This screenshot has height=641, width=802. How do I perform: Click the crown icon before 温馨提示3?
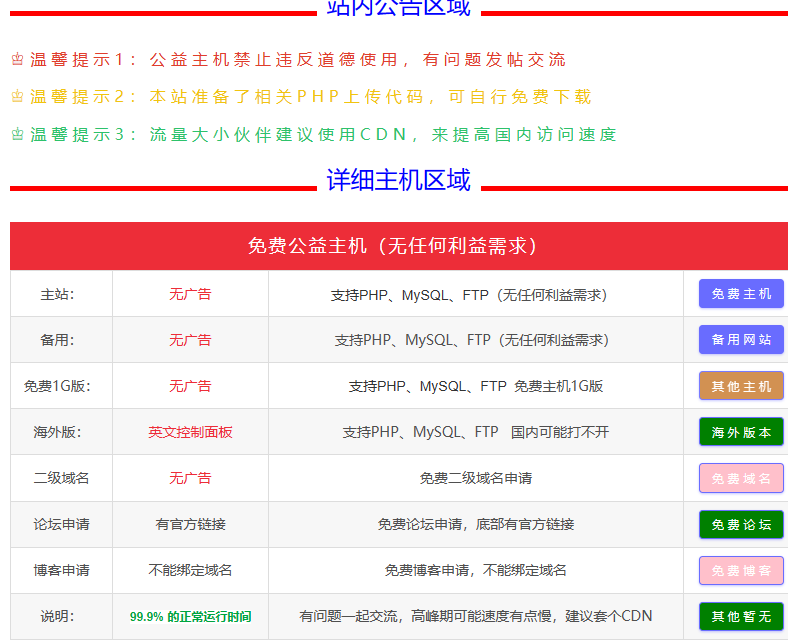[x=16, y=132]
